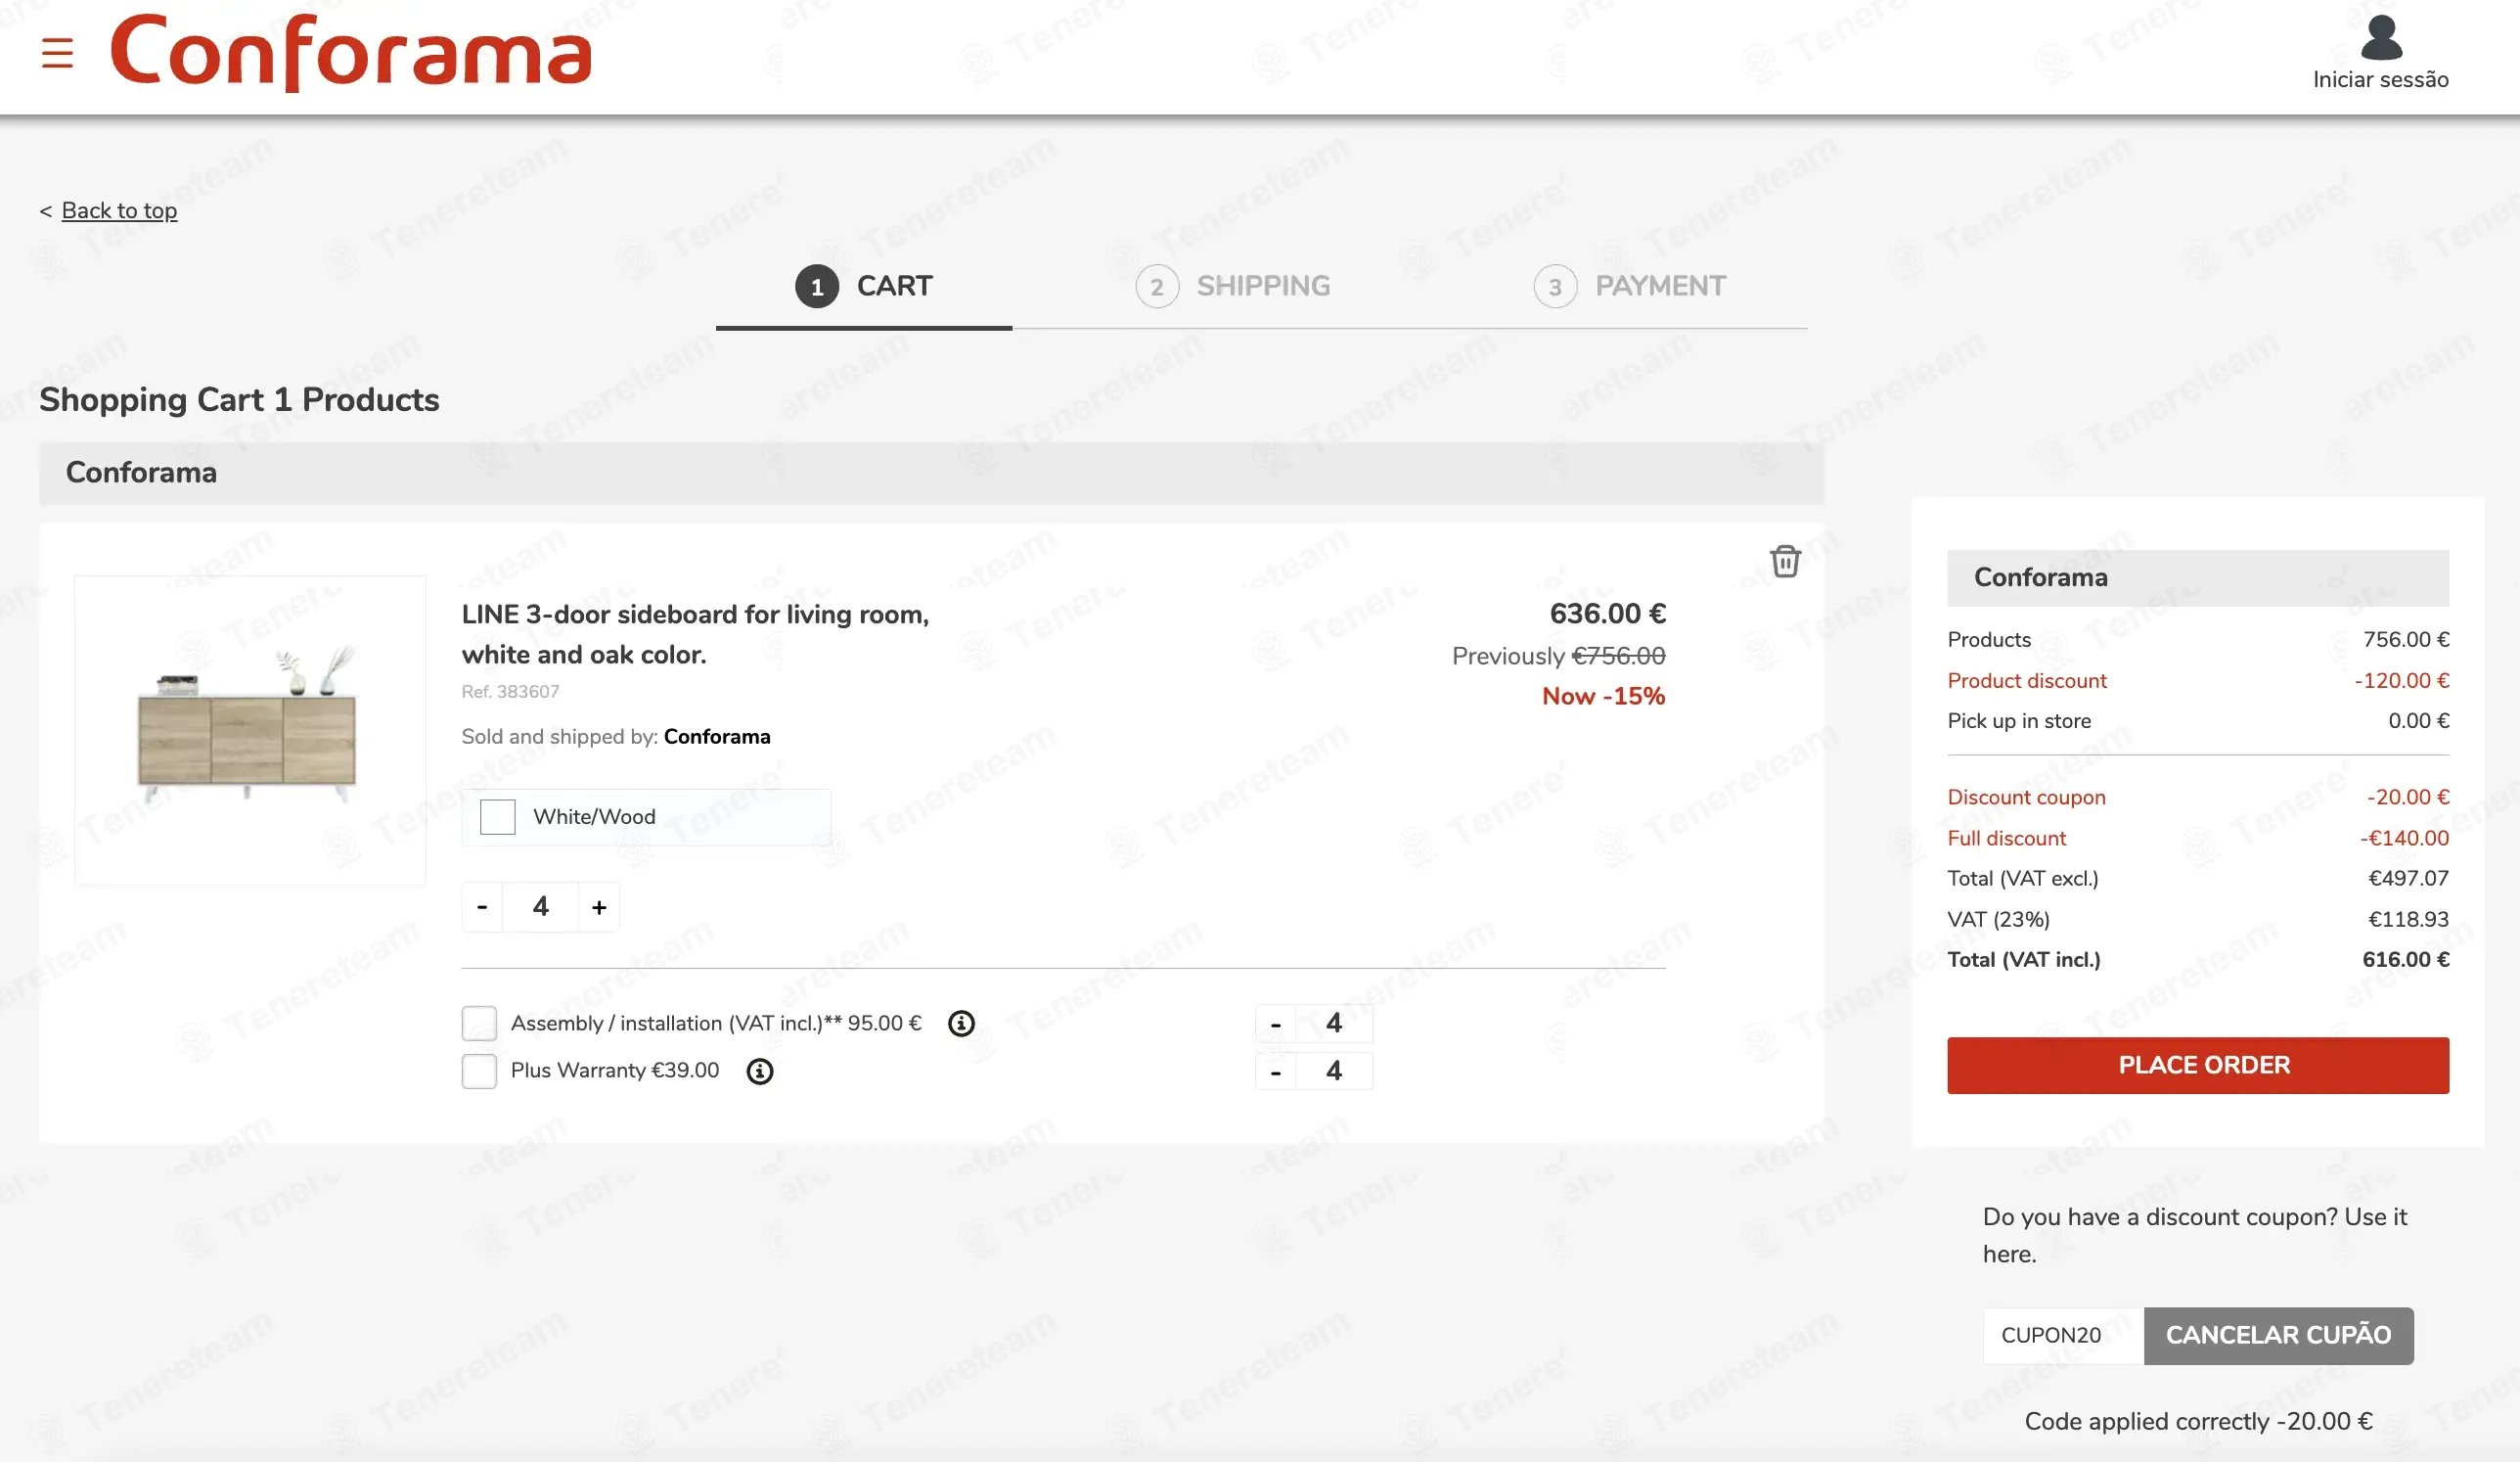The width and height of the screenshot is (2520, 1462).
Task: Click the user account icon
Action: (2381, 38)
